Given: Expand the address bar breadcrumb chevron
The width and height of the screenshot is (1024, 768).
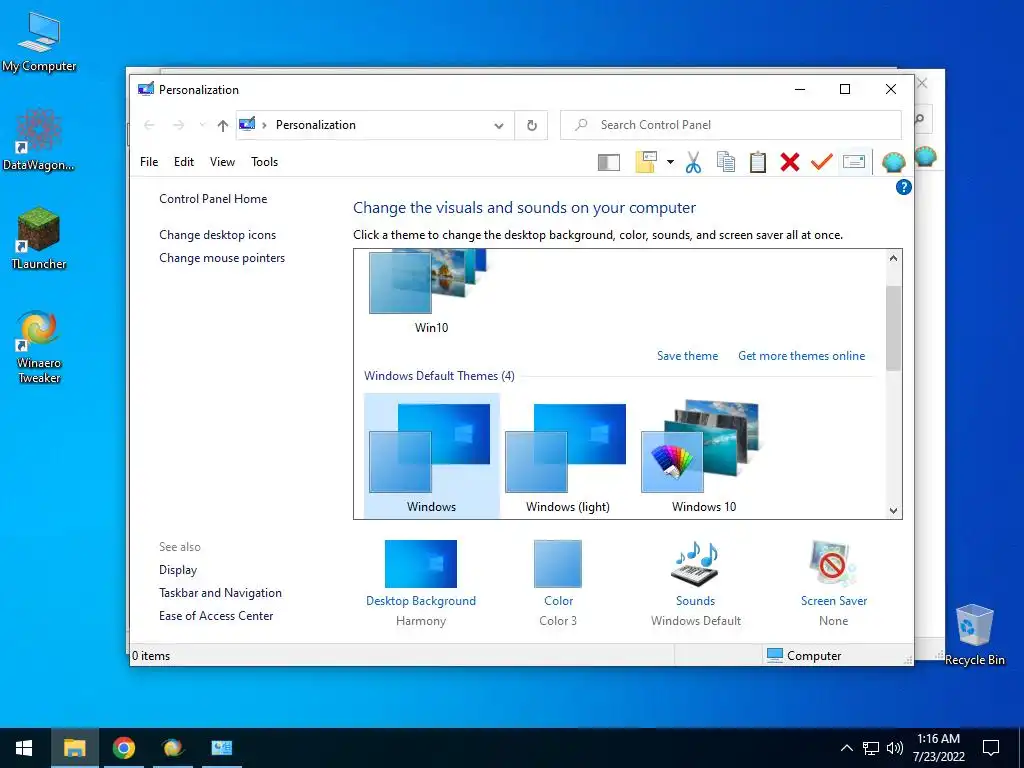Looking at the screenshot, I should point(264,125).
